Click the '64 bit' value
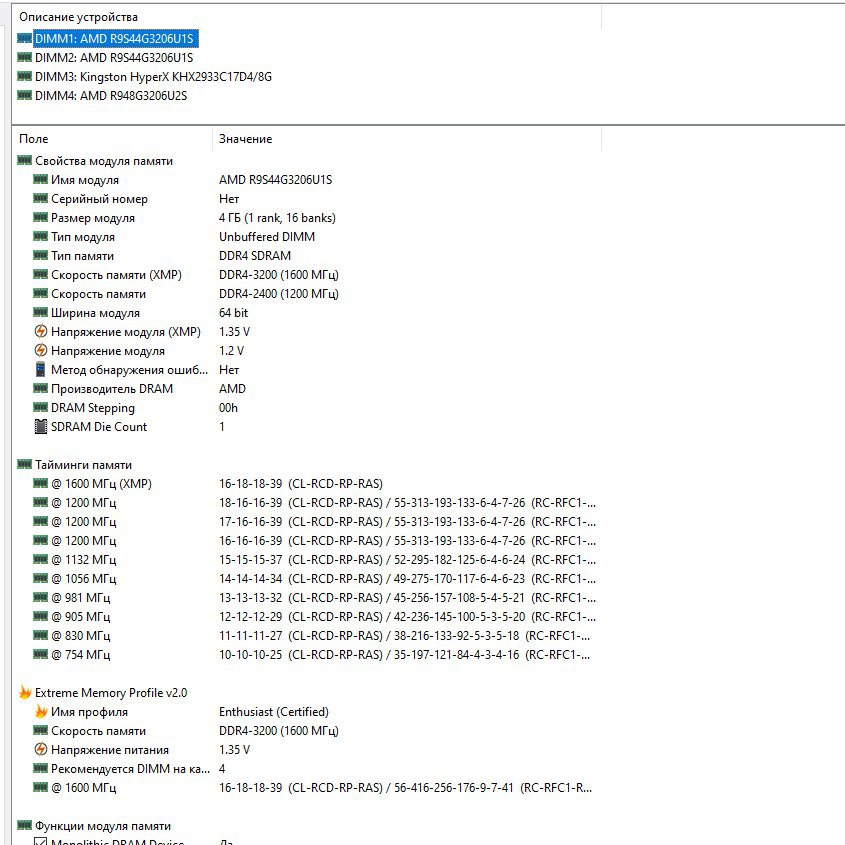 click(x=233, y=313)
